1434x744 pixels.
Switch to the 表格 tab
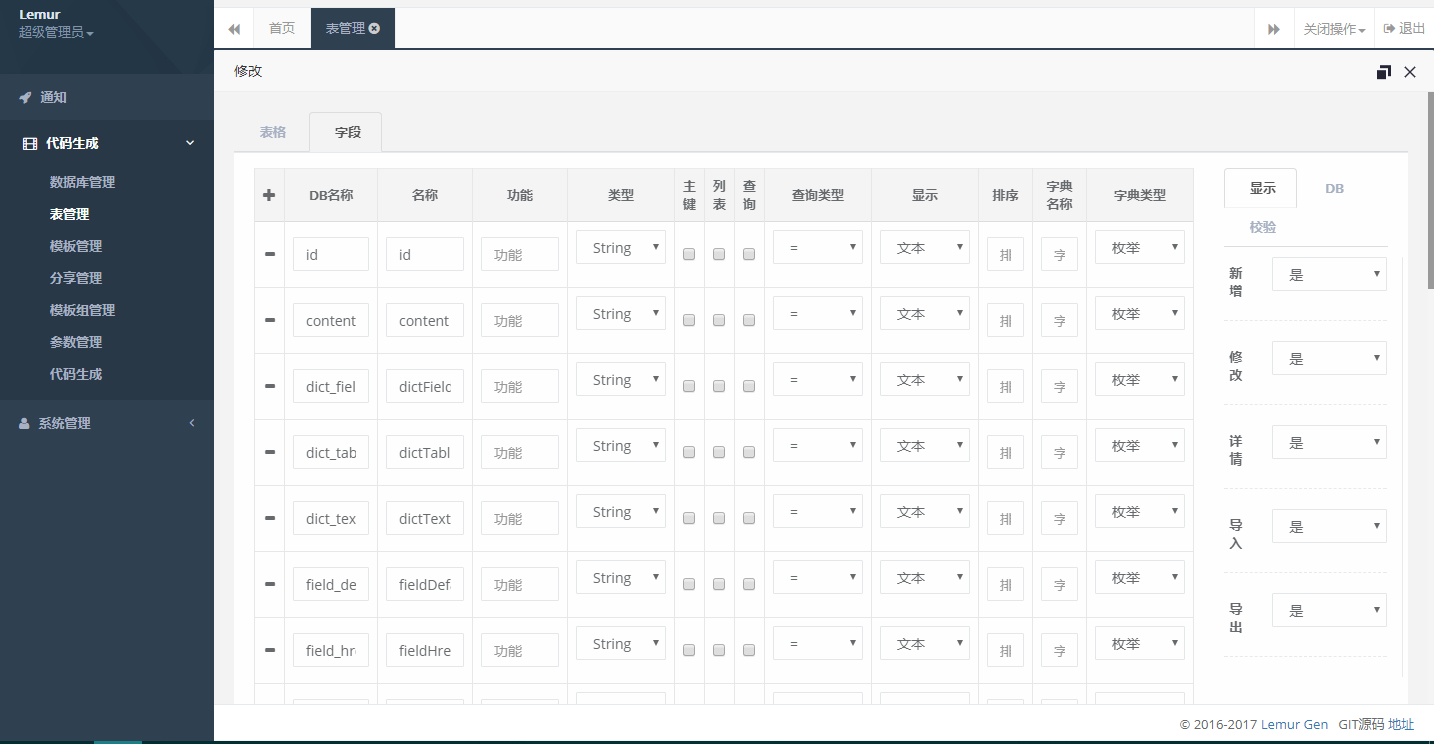coord(273,132)
